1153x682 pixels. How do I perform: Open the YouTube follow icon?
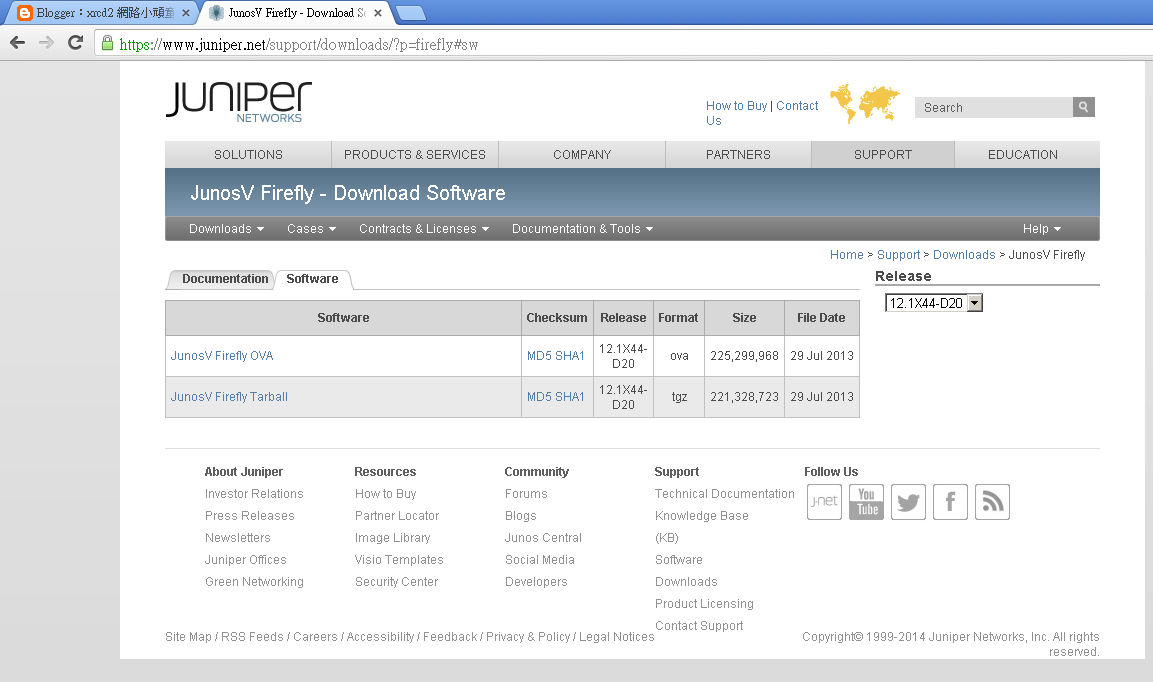pyautogui.click(x=866, y=502)
